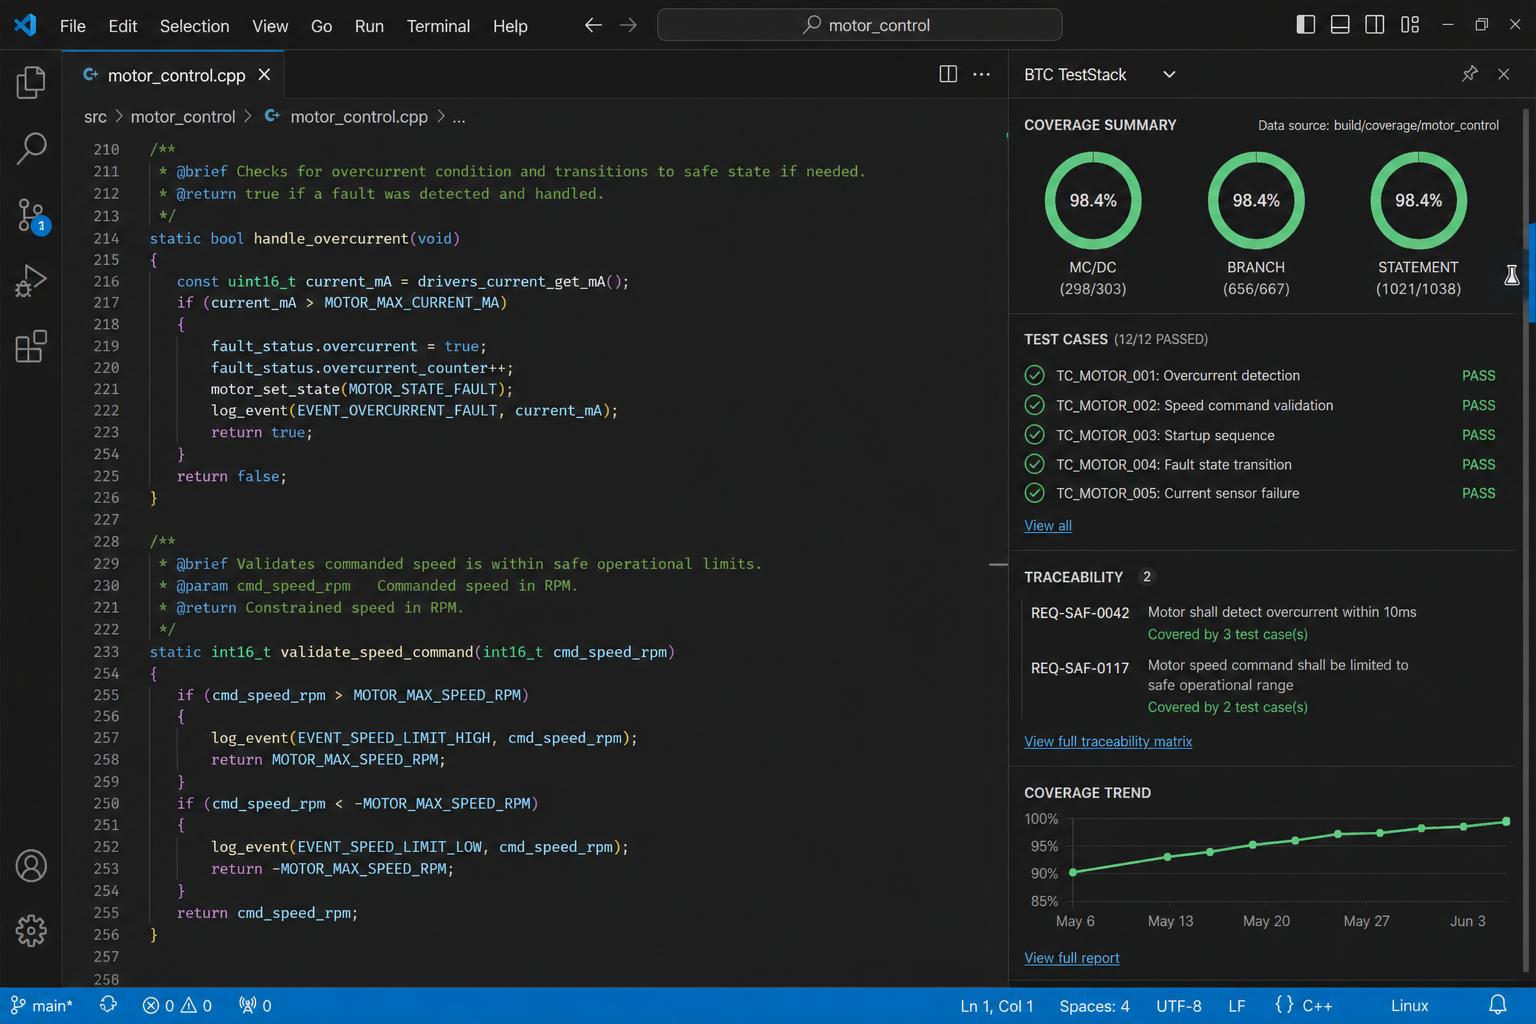Click the motor_control search box in title bar
1536x1024 pixels.
coord(859,25)
